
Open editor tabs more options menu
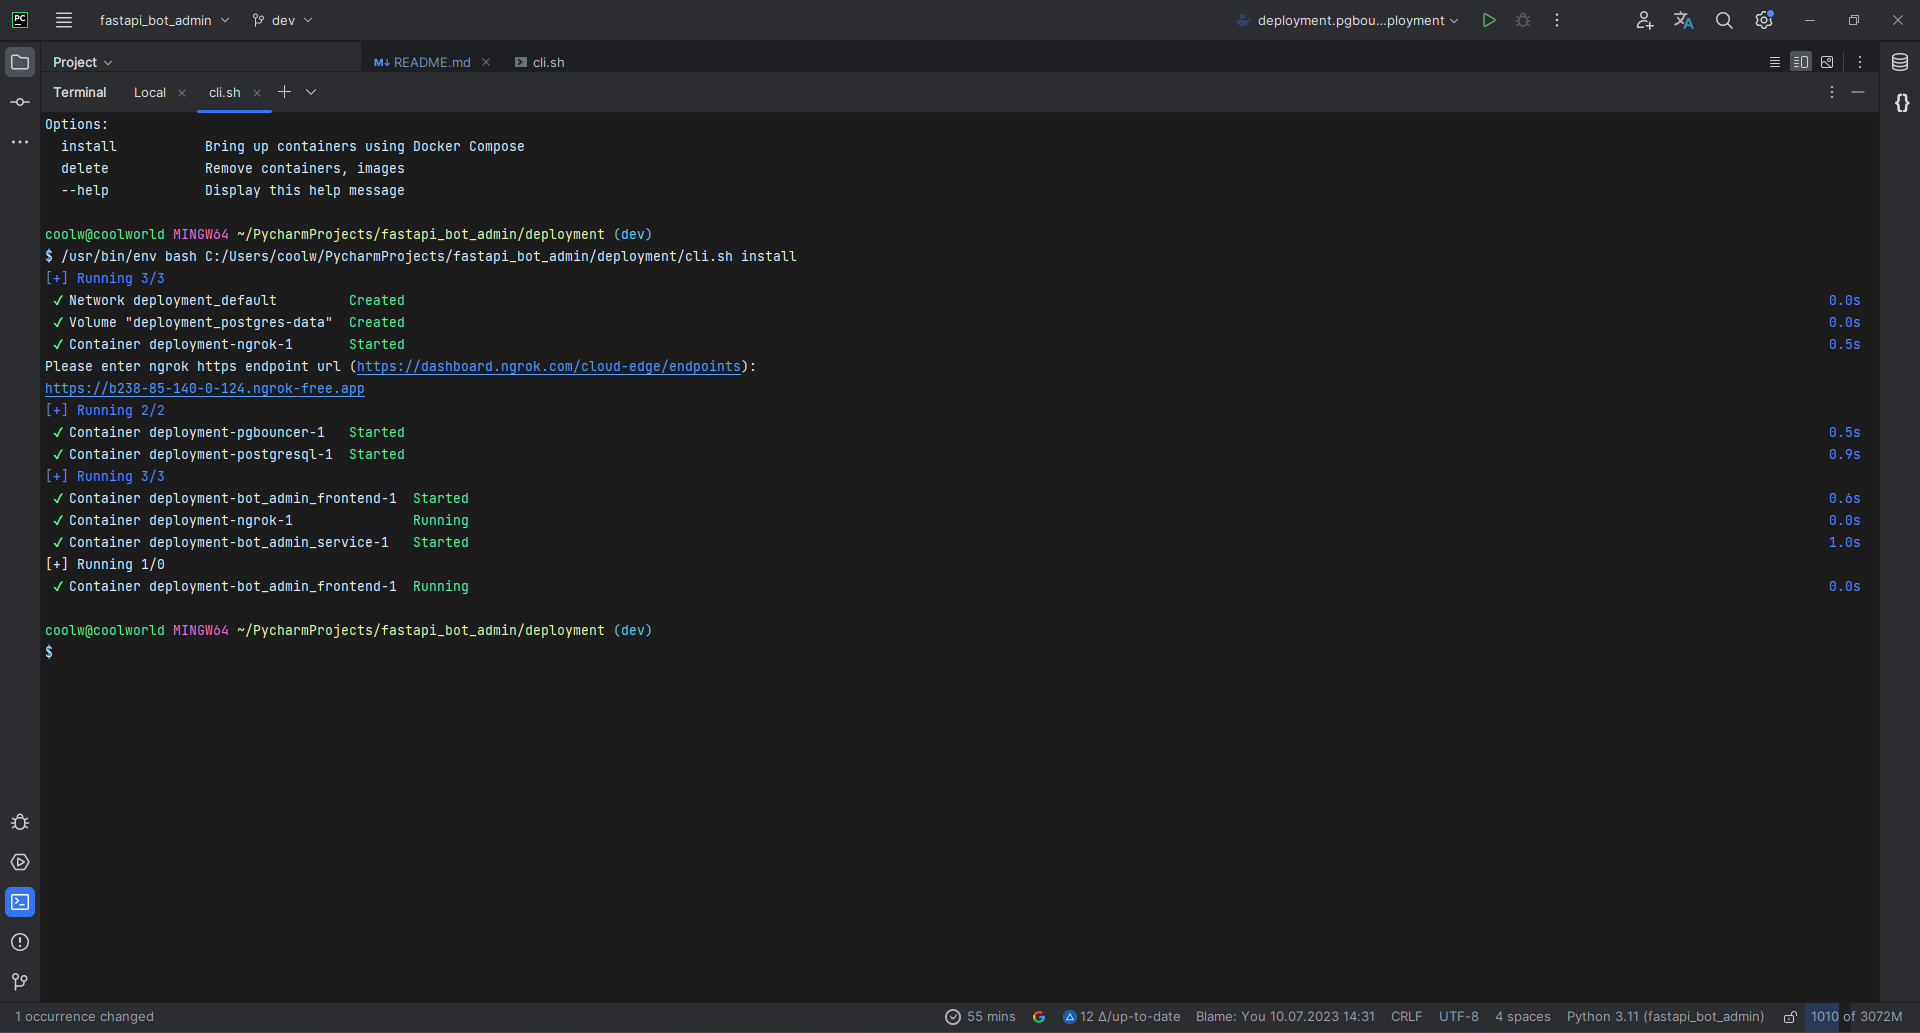click(x=1860, y=62)
